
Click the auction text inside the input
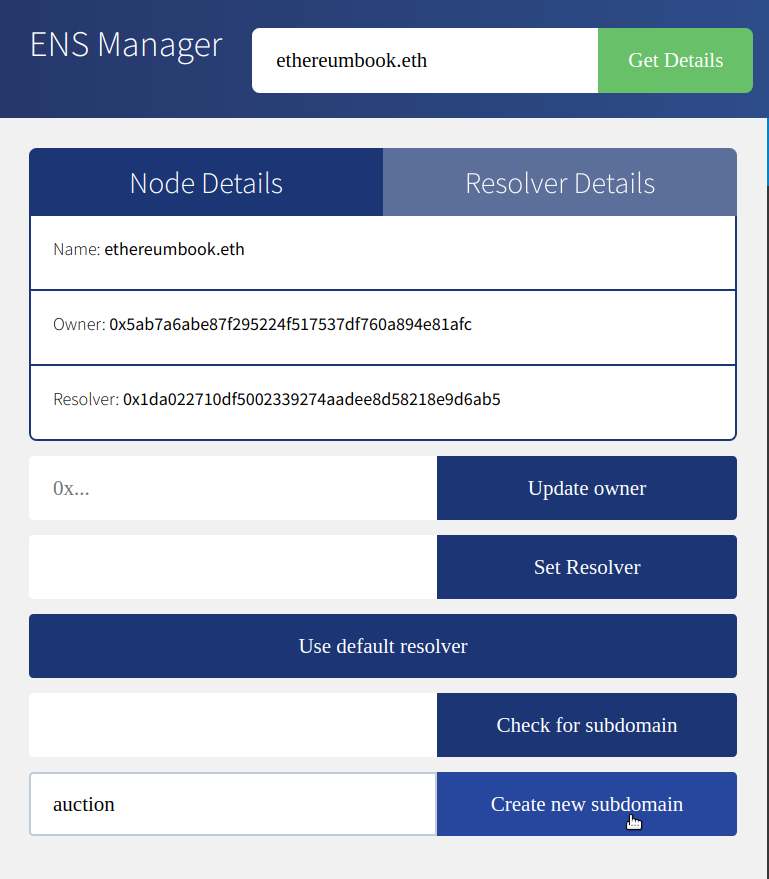tap(84, 804)
